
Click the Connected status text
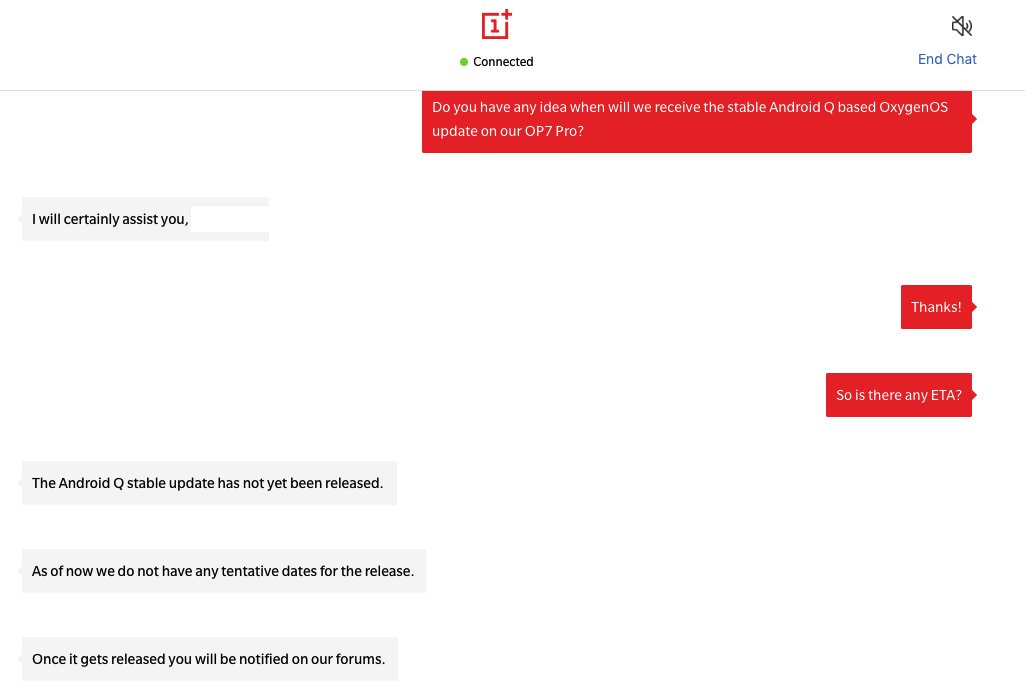pyautogui.click(x=503, y=62)
